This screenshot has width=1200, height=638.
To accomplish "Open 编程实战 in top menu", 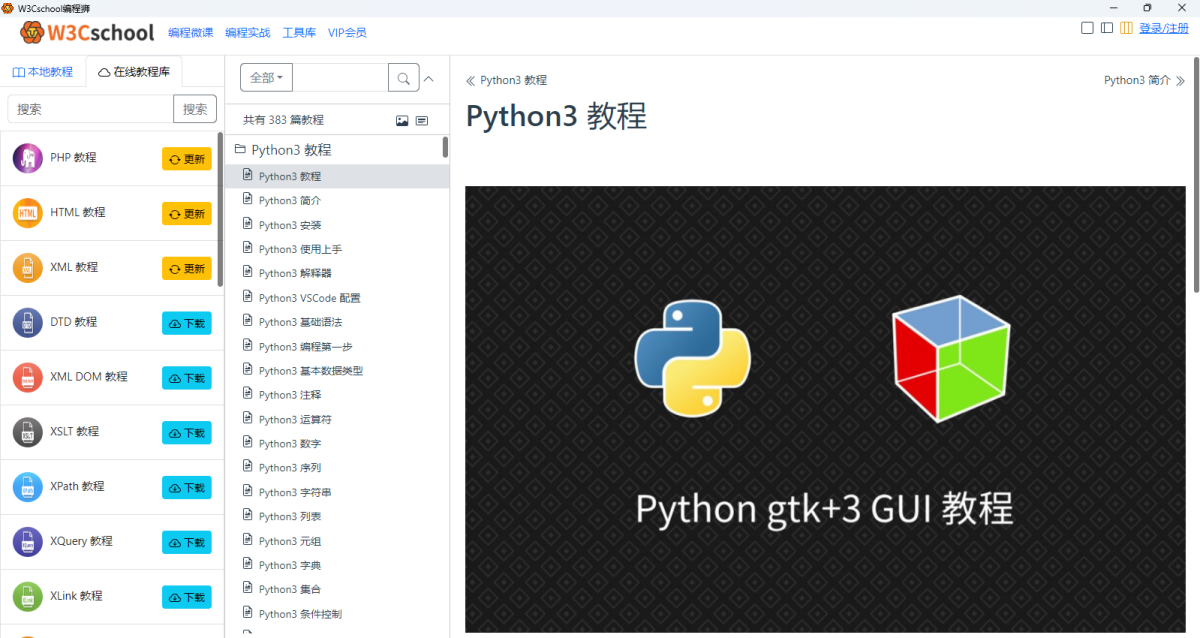I will (x=247, y=33).
